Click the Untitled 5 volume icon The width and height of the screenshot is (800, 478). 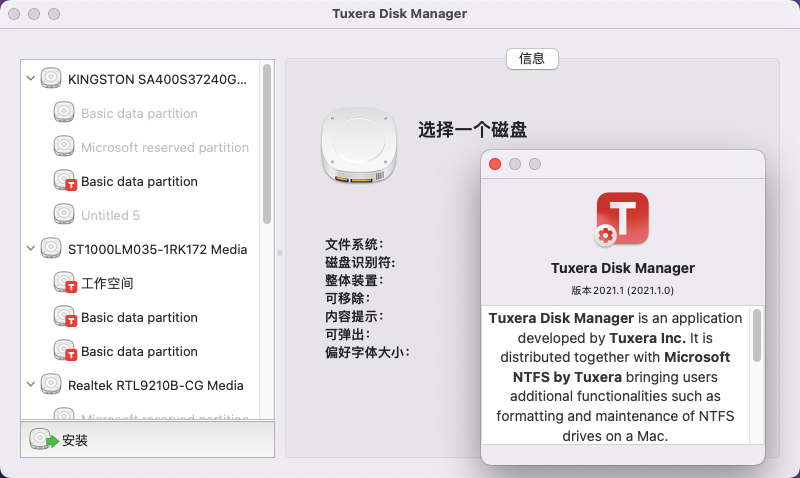pos(64,214)
